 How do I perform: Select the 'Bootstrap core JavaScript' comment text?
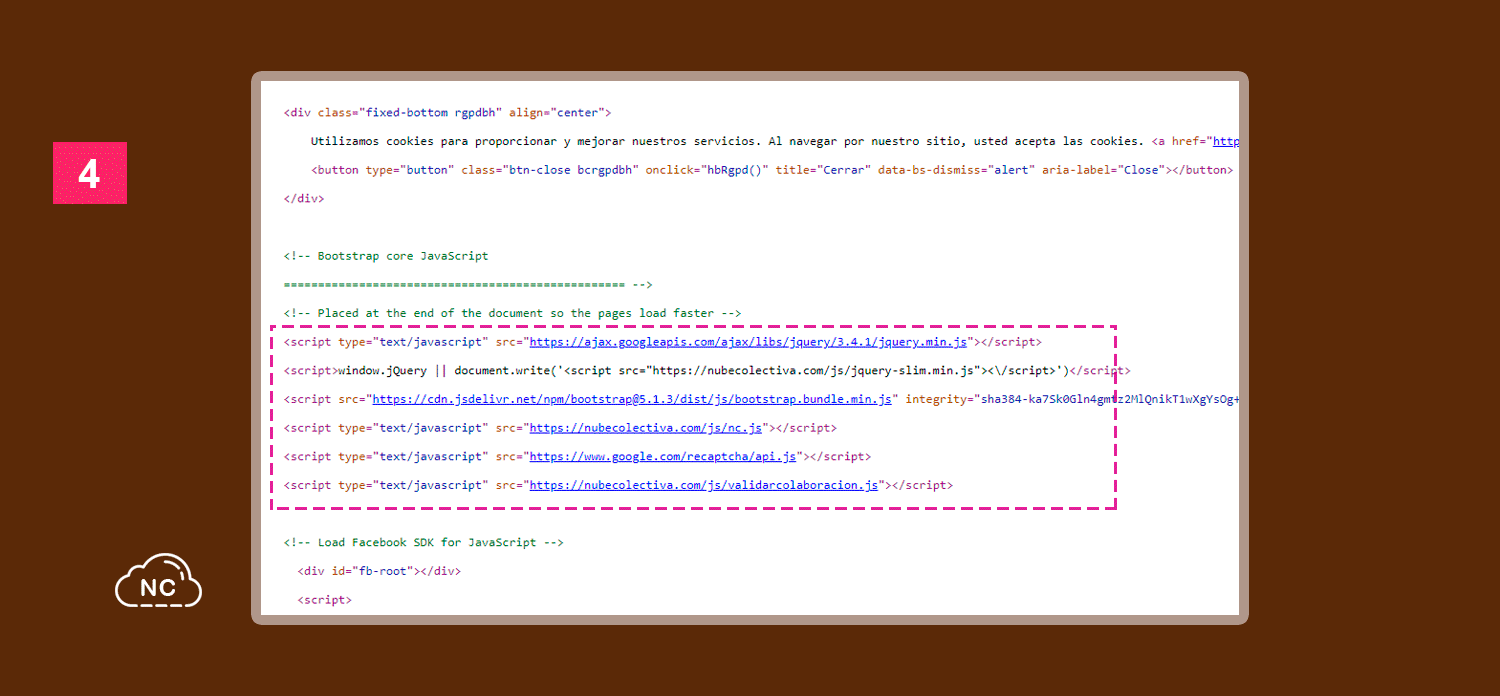(386, 256)
